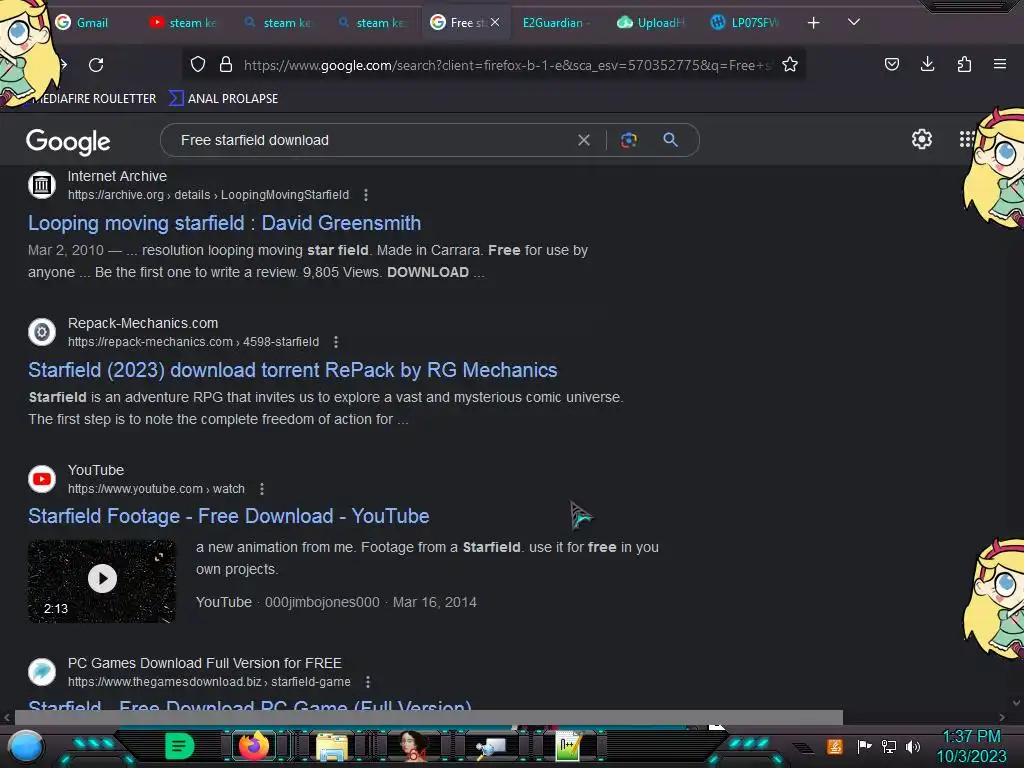Click the Google logo
Image resolution: width=1024 pixels, height=768 pixels.
pos(68,141)
